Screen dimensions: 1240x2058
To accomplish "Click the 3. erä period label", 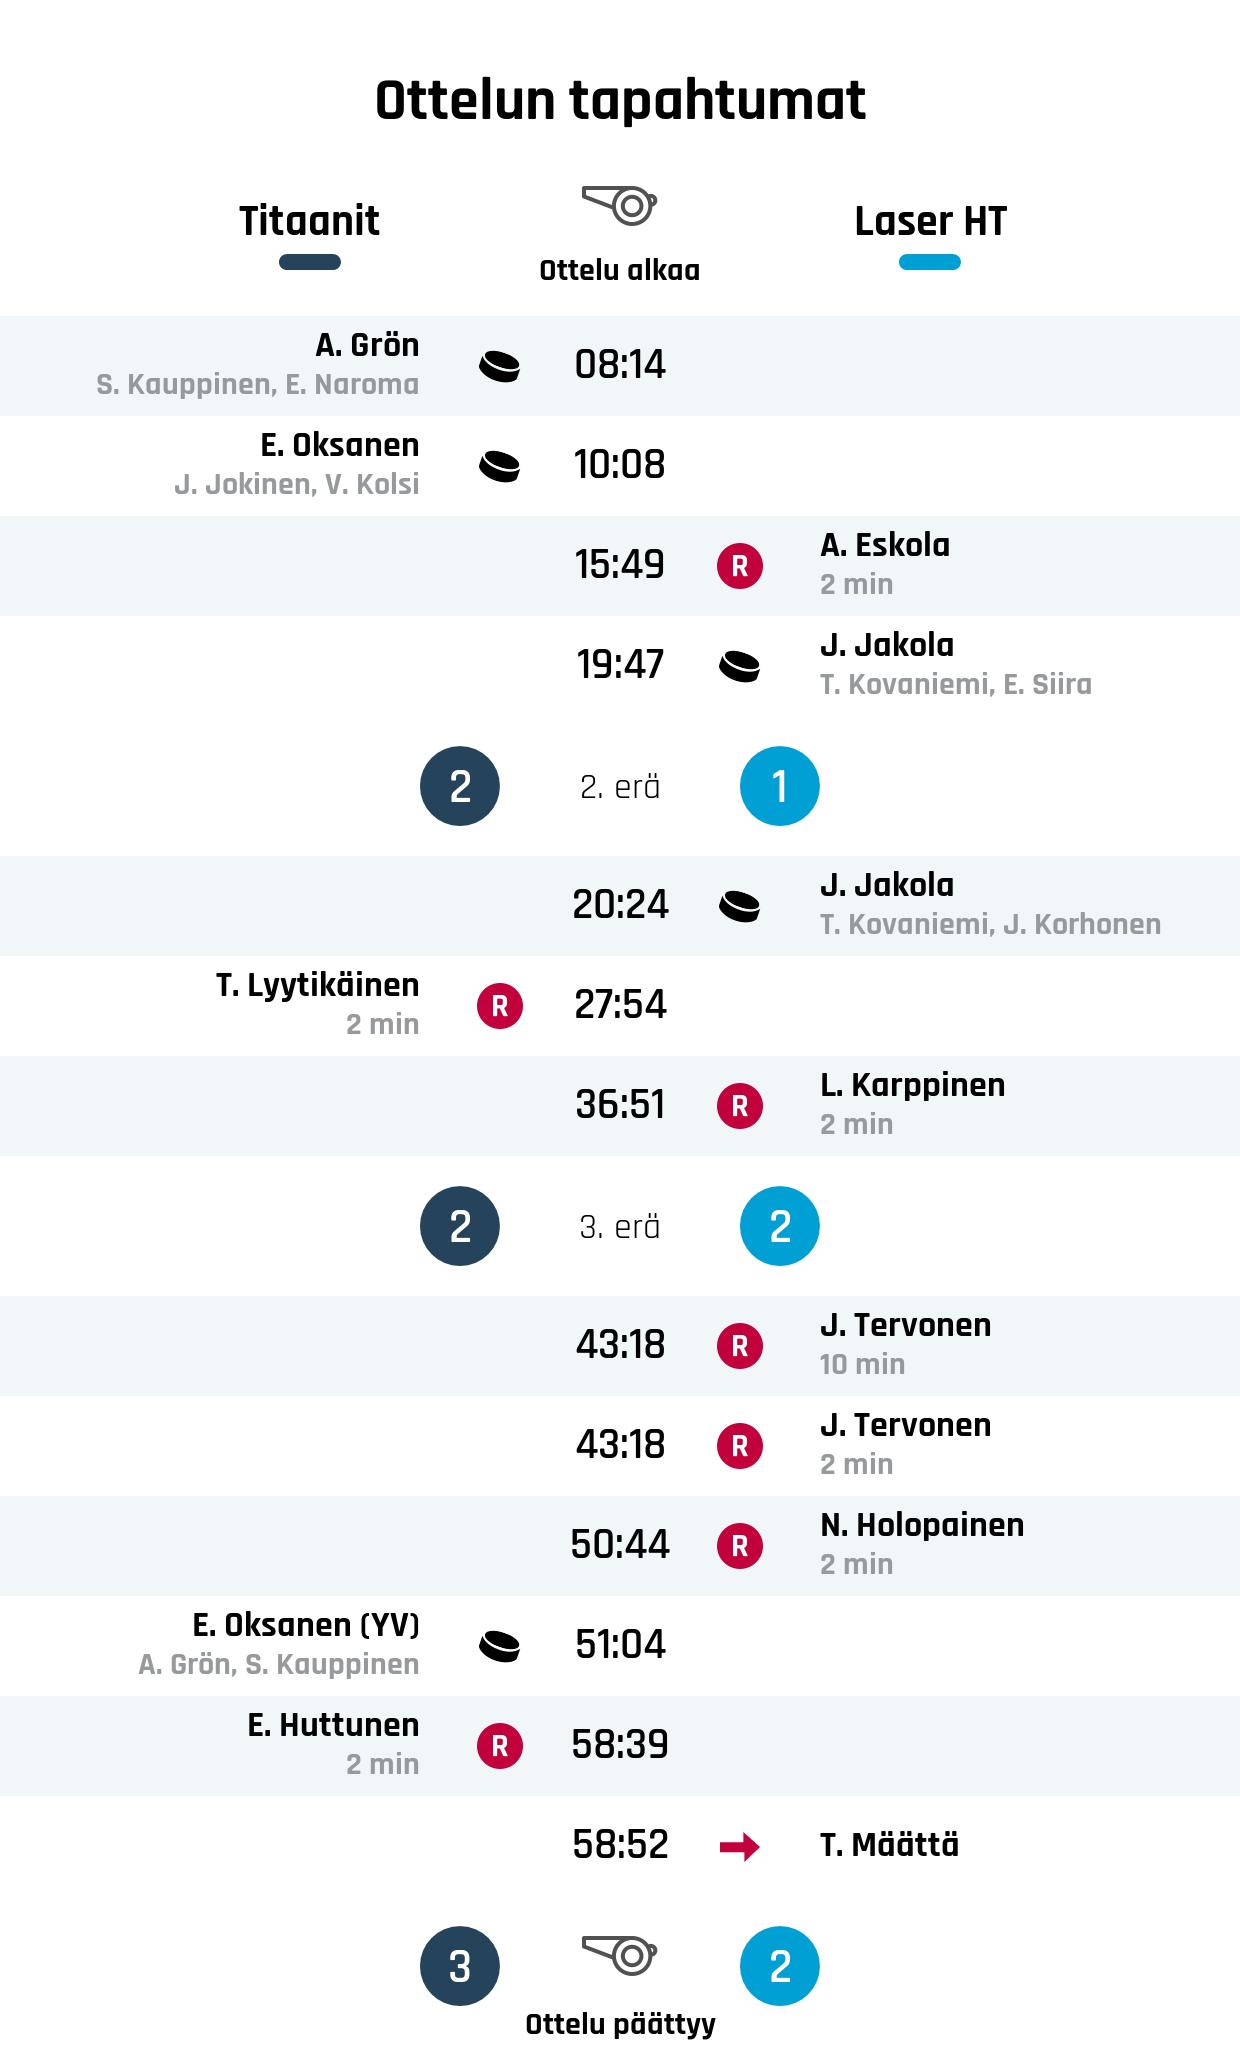I will click(620, 1227).
